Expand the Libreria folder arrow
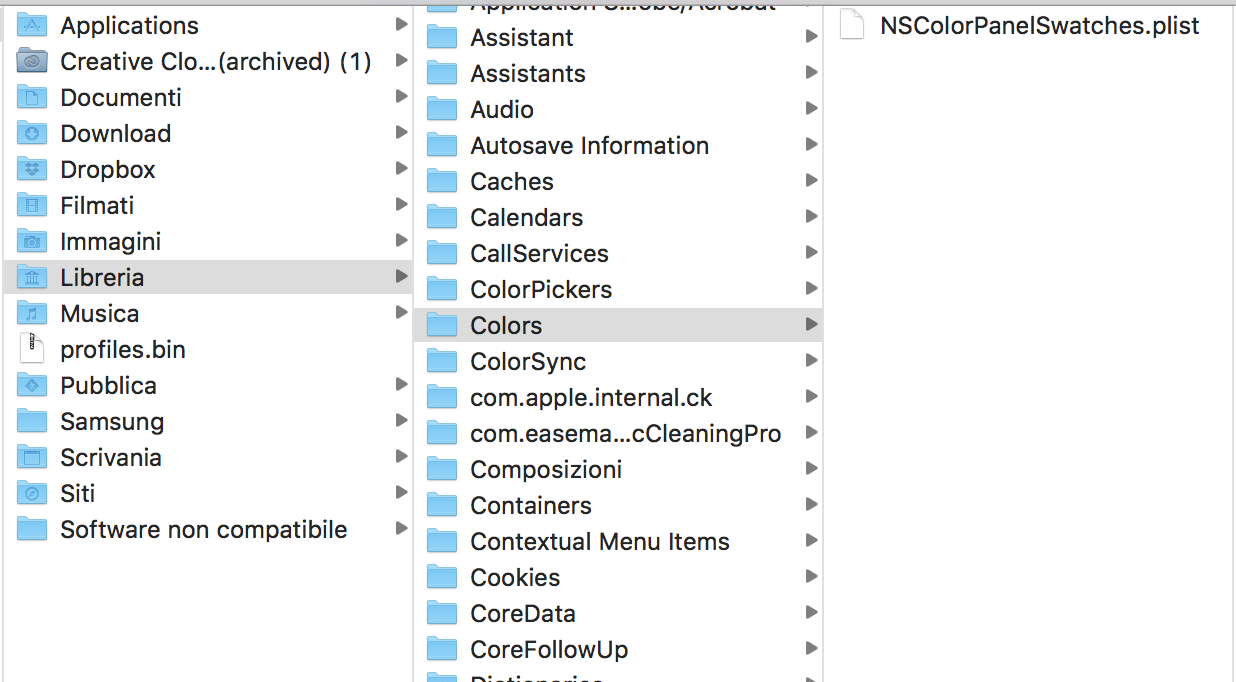Viewport: 1236px width, 682px height. pos(401,277)
